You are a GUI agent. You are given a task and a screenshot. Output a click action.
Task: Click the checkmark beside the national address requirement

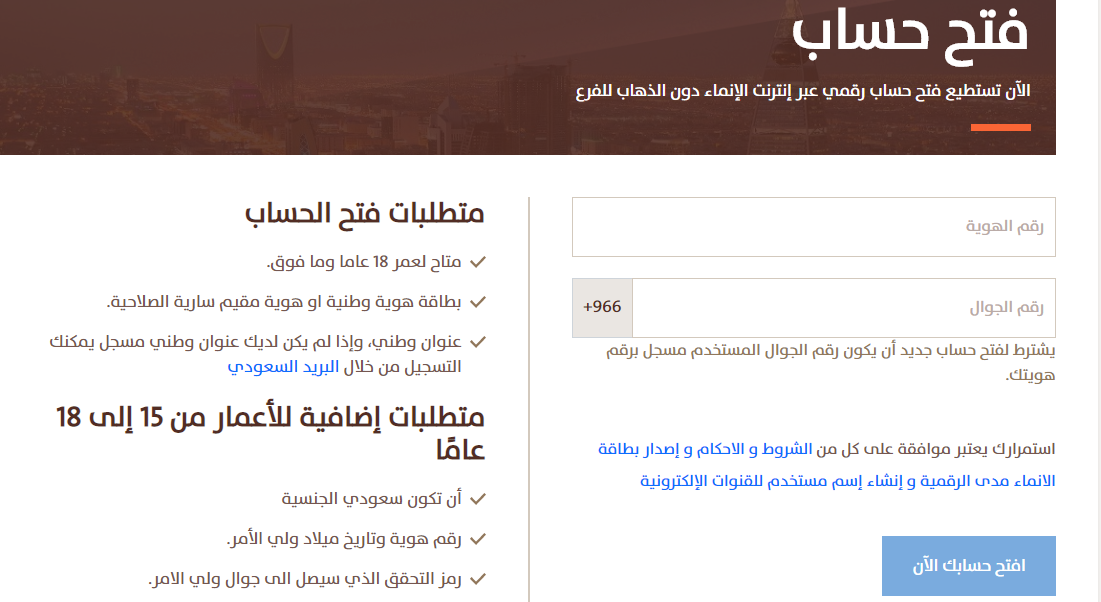[477, 341]
